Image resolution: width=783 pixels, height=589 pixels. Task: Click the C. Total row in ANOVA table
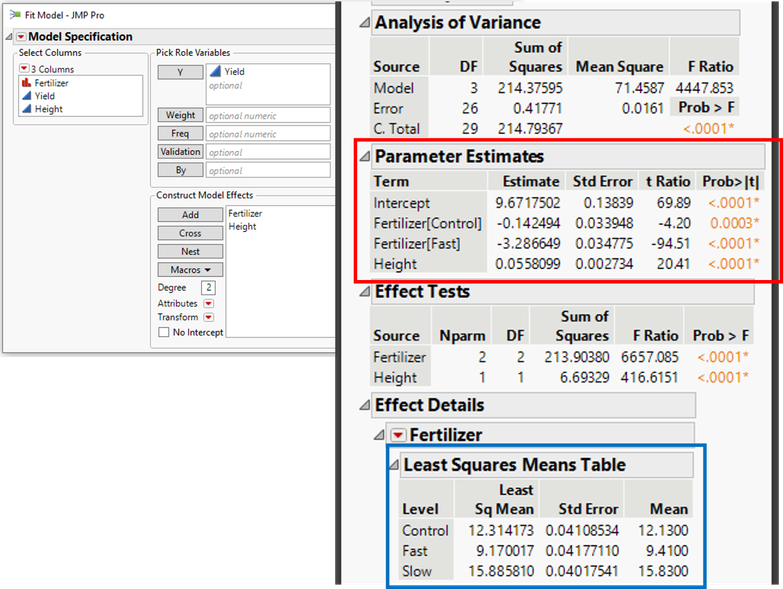coord(554,129)
